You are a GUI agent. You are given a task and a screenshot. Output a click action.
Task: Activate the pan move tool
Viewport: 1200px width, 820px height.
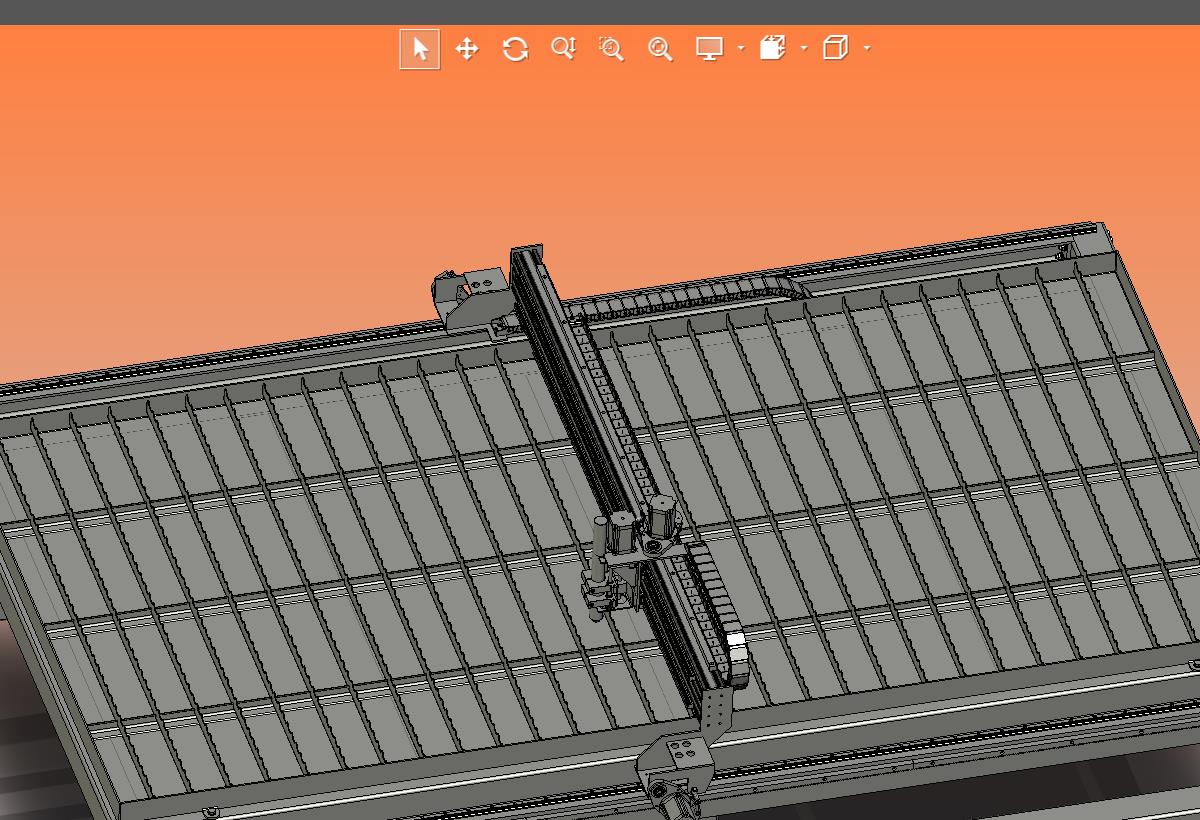tap(467, 49)
